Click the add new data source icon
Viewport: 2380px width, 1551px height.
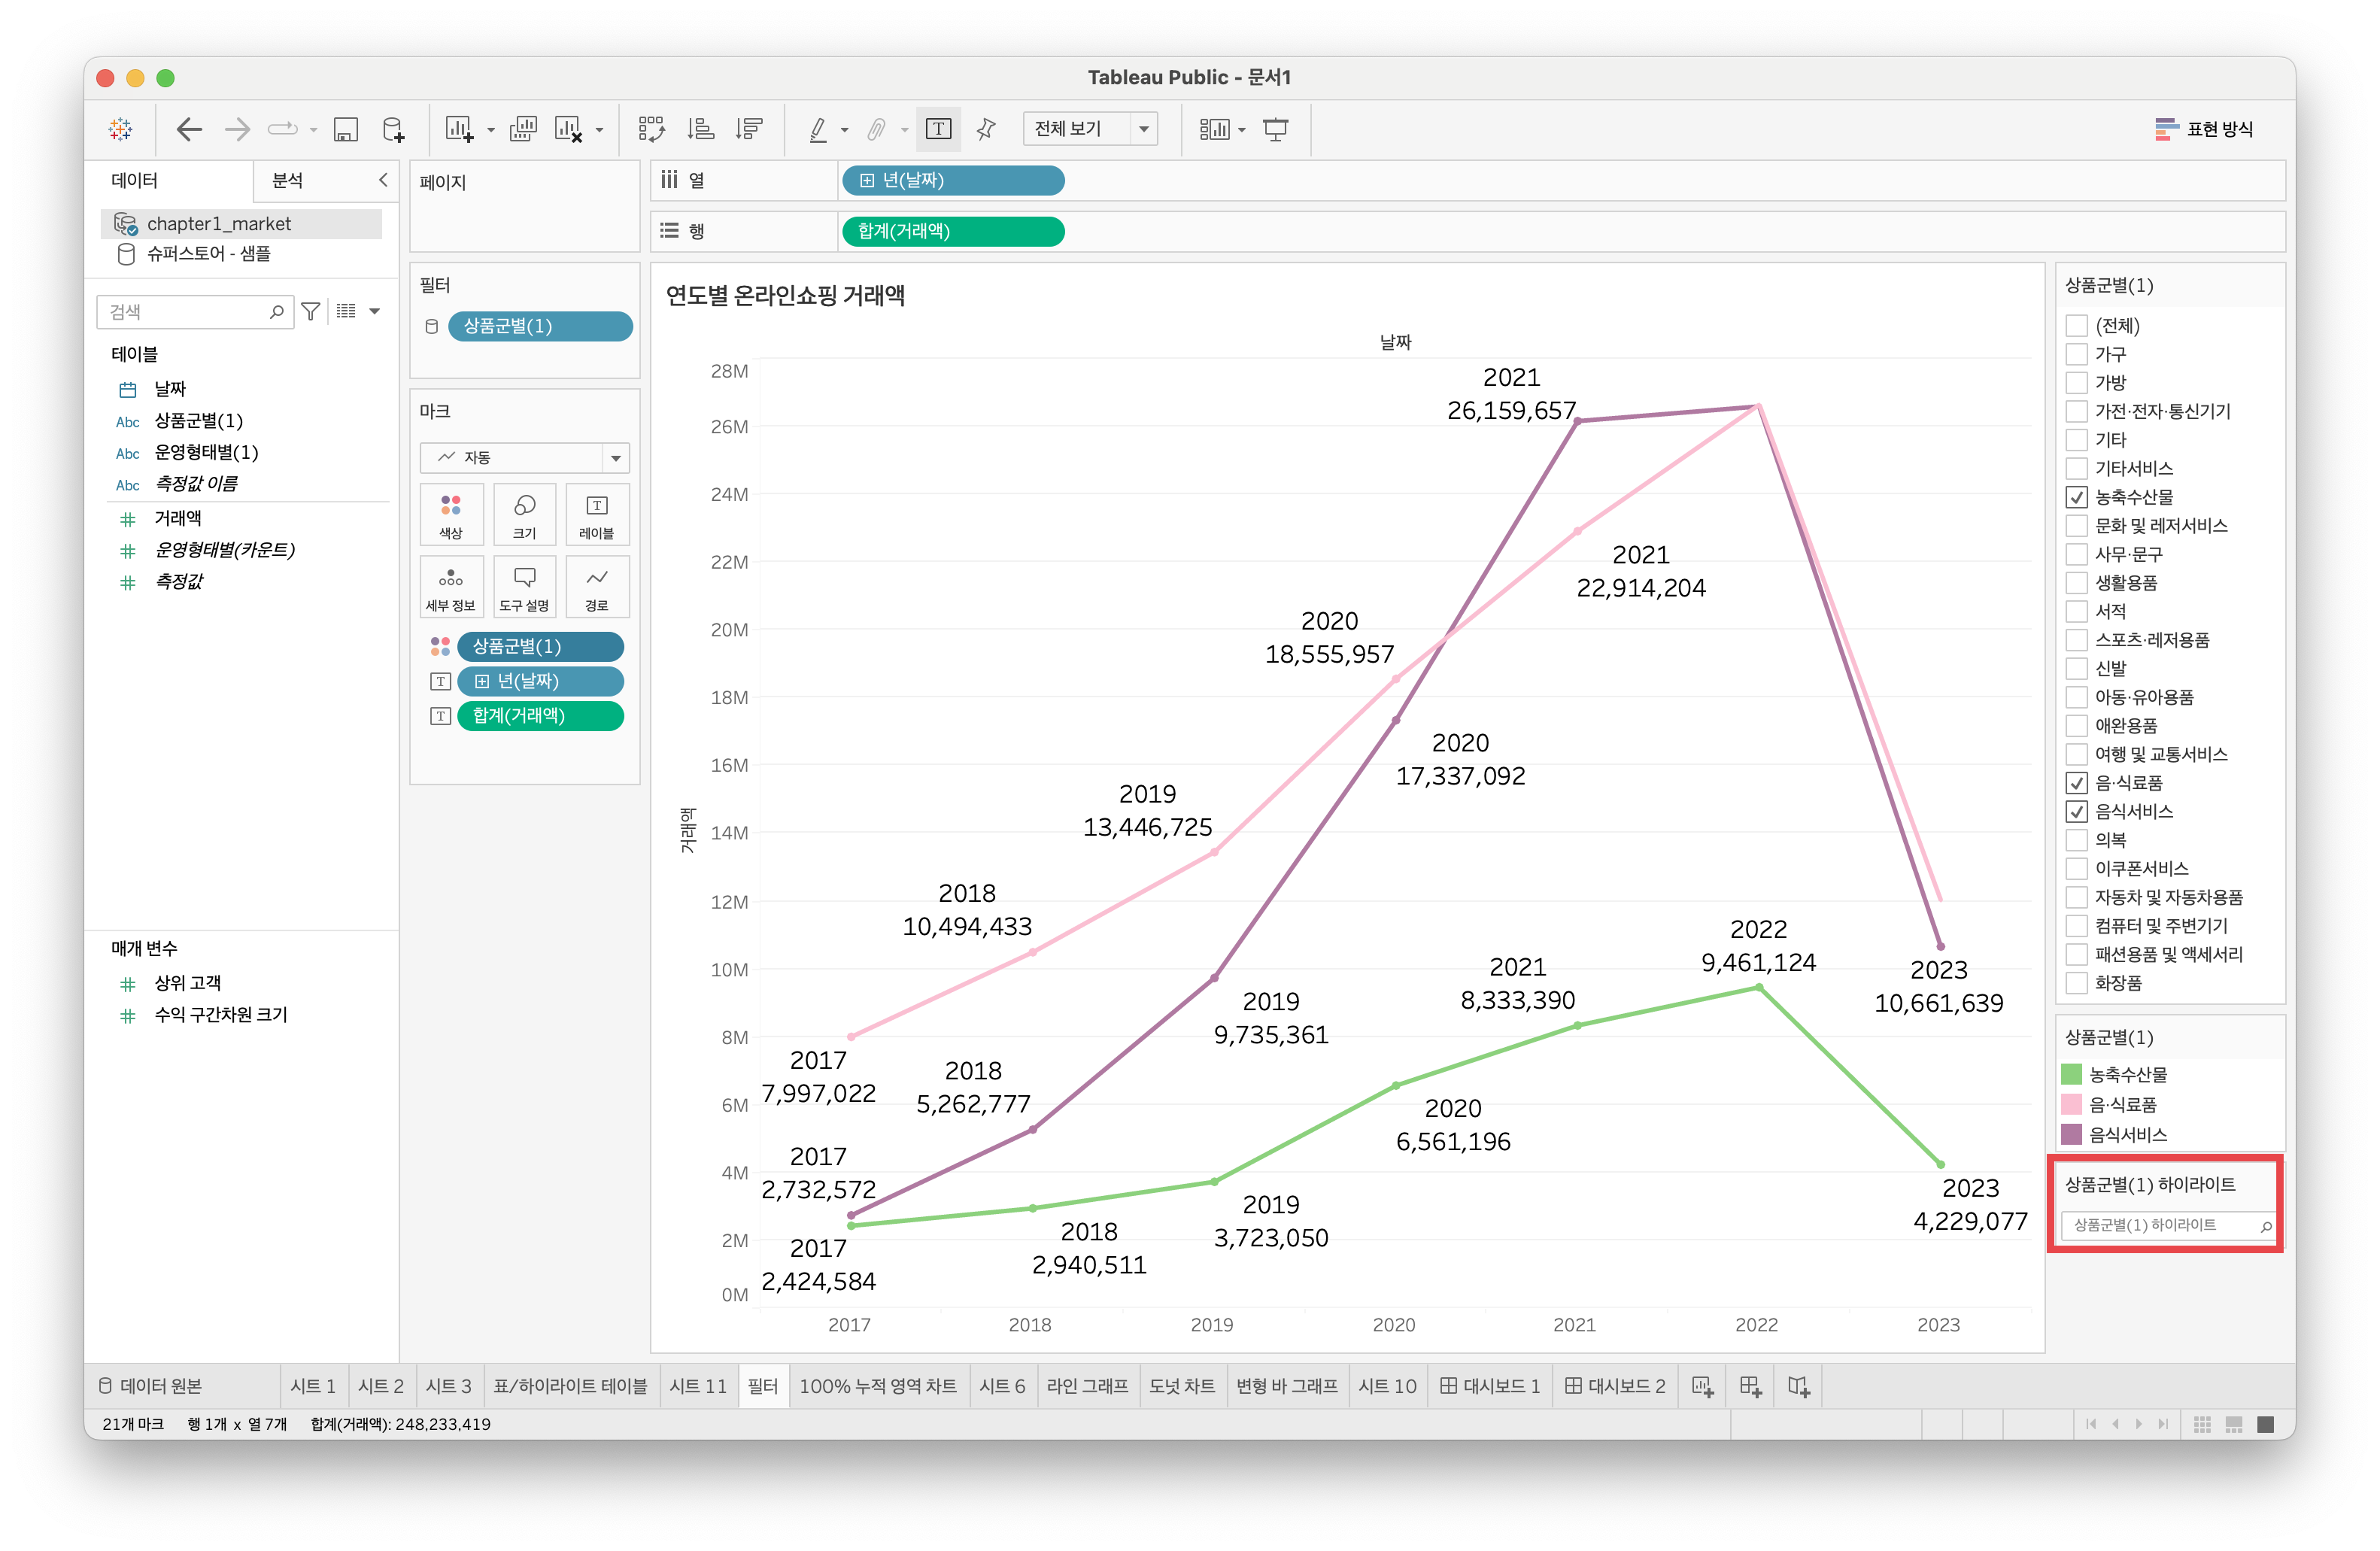coord(393,129)
